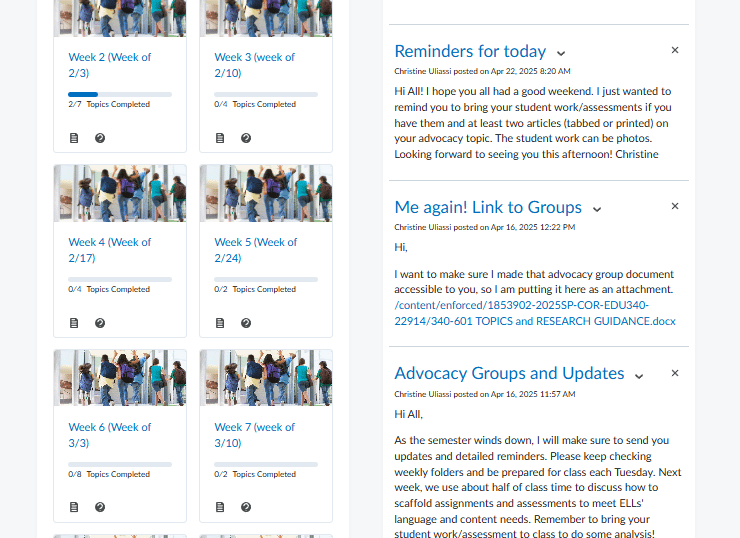Click quiz question icon in Week 4 card
Viewport: 740px width, 538px height.
[100, 323]
